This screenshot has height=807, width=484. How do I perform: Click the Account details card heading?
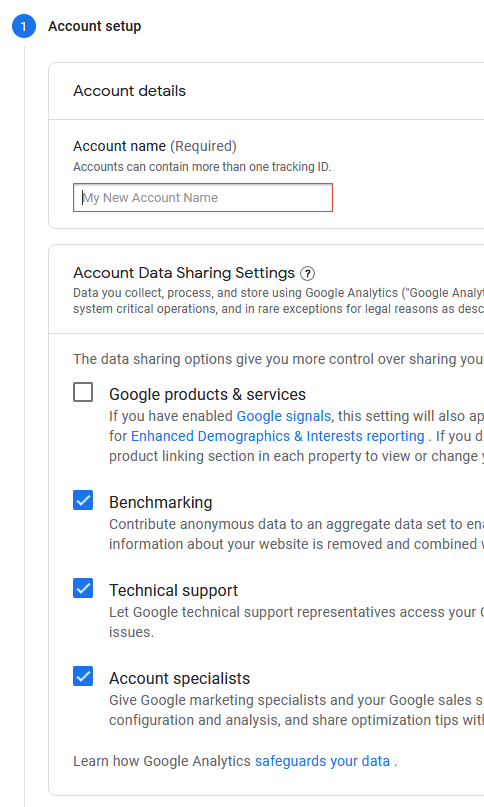click(130, 91)
